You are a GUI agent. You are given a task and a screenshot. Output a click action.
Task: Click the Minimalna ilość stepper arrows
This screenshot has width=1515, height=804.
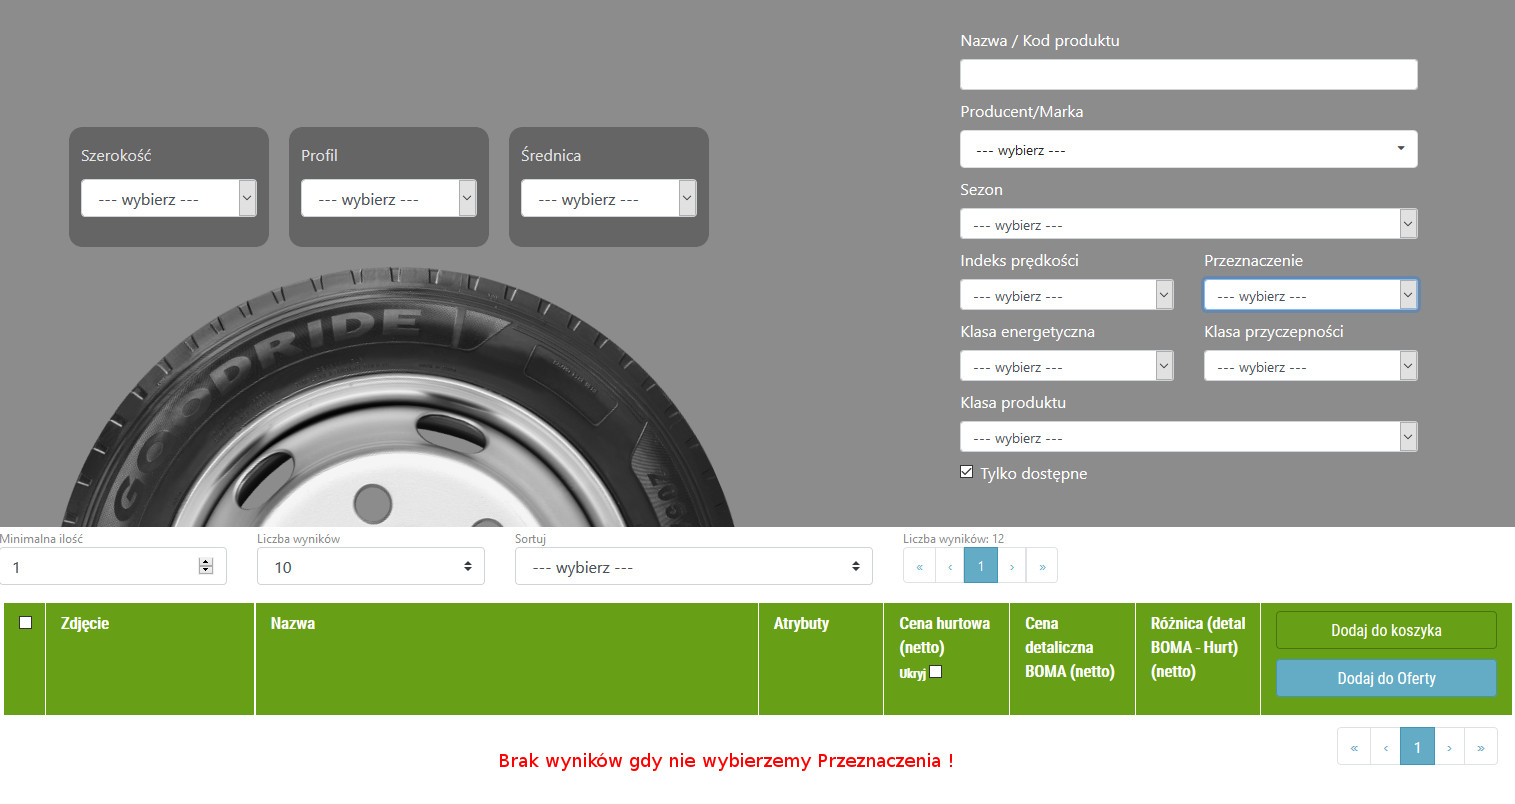click(206, 566)
